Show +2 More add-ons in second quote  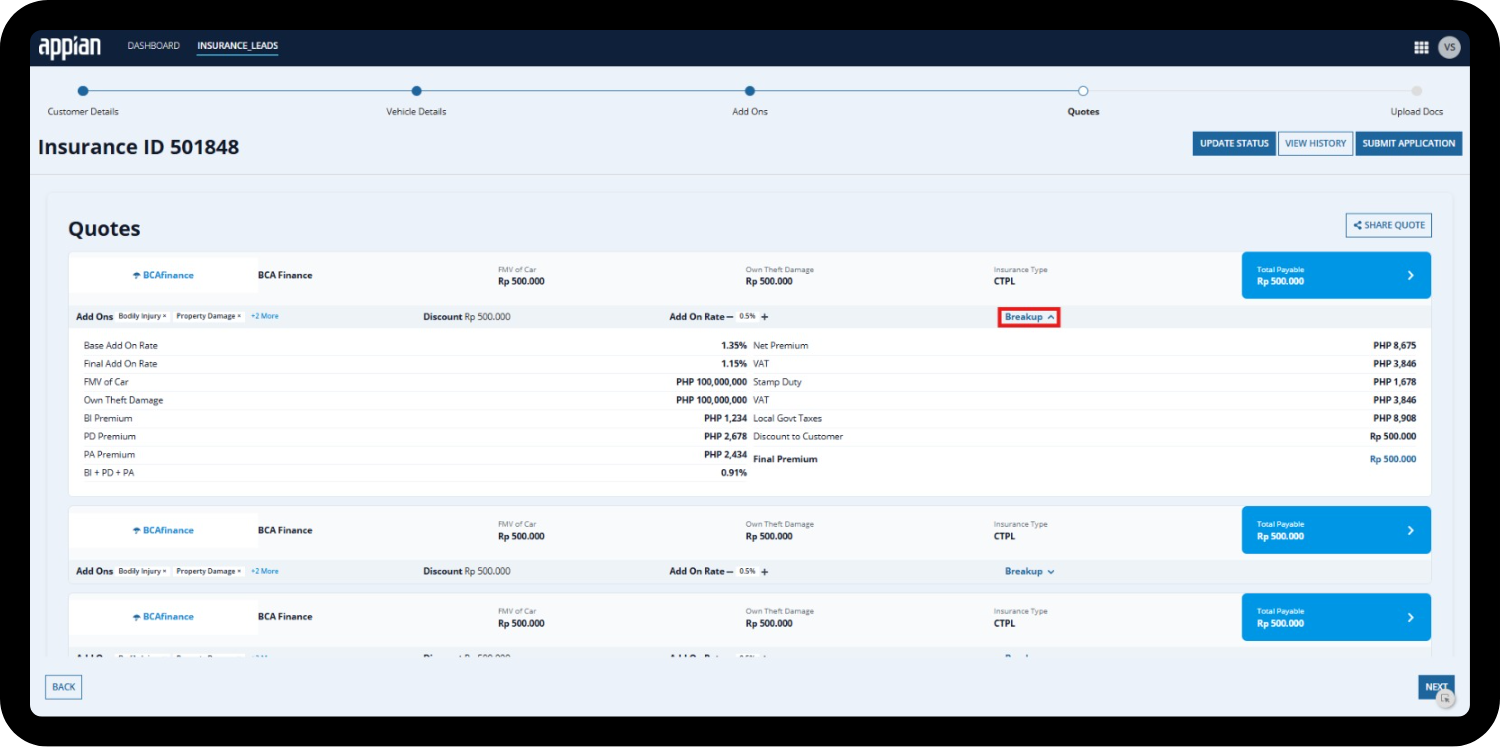tap(265, 571)
